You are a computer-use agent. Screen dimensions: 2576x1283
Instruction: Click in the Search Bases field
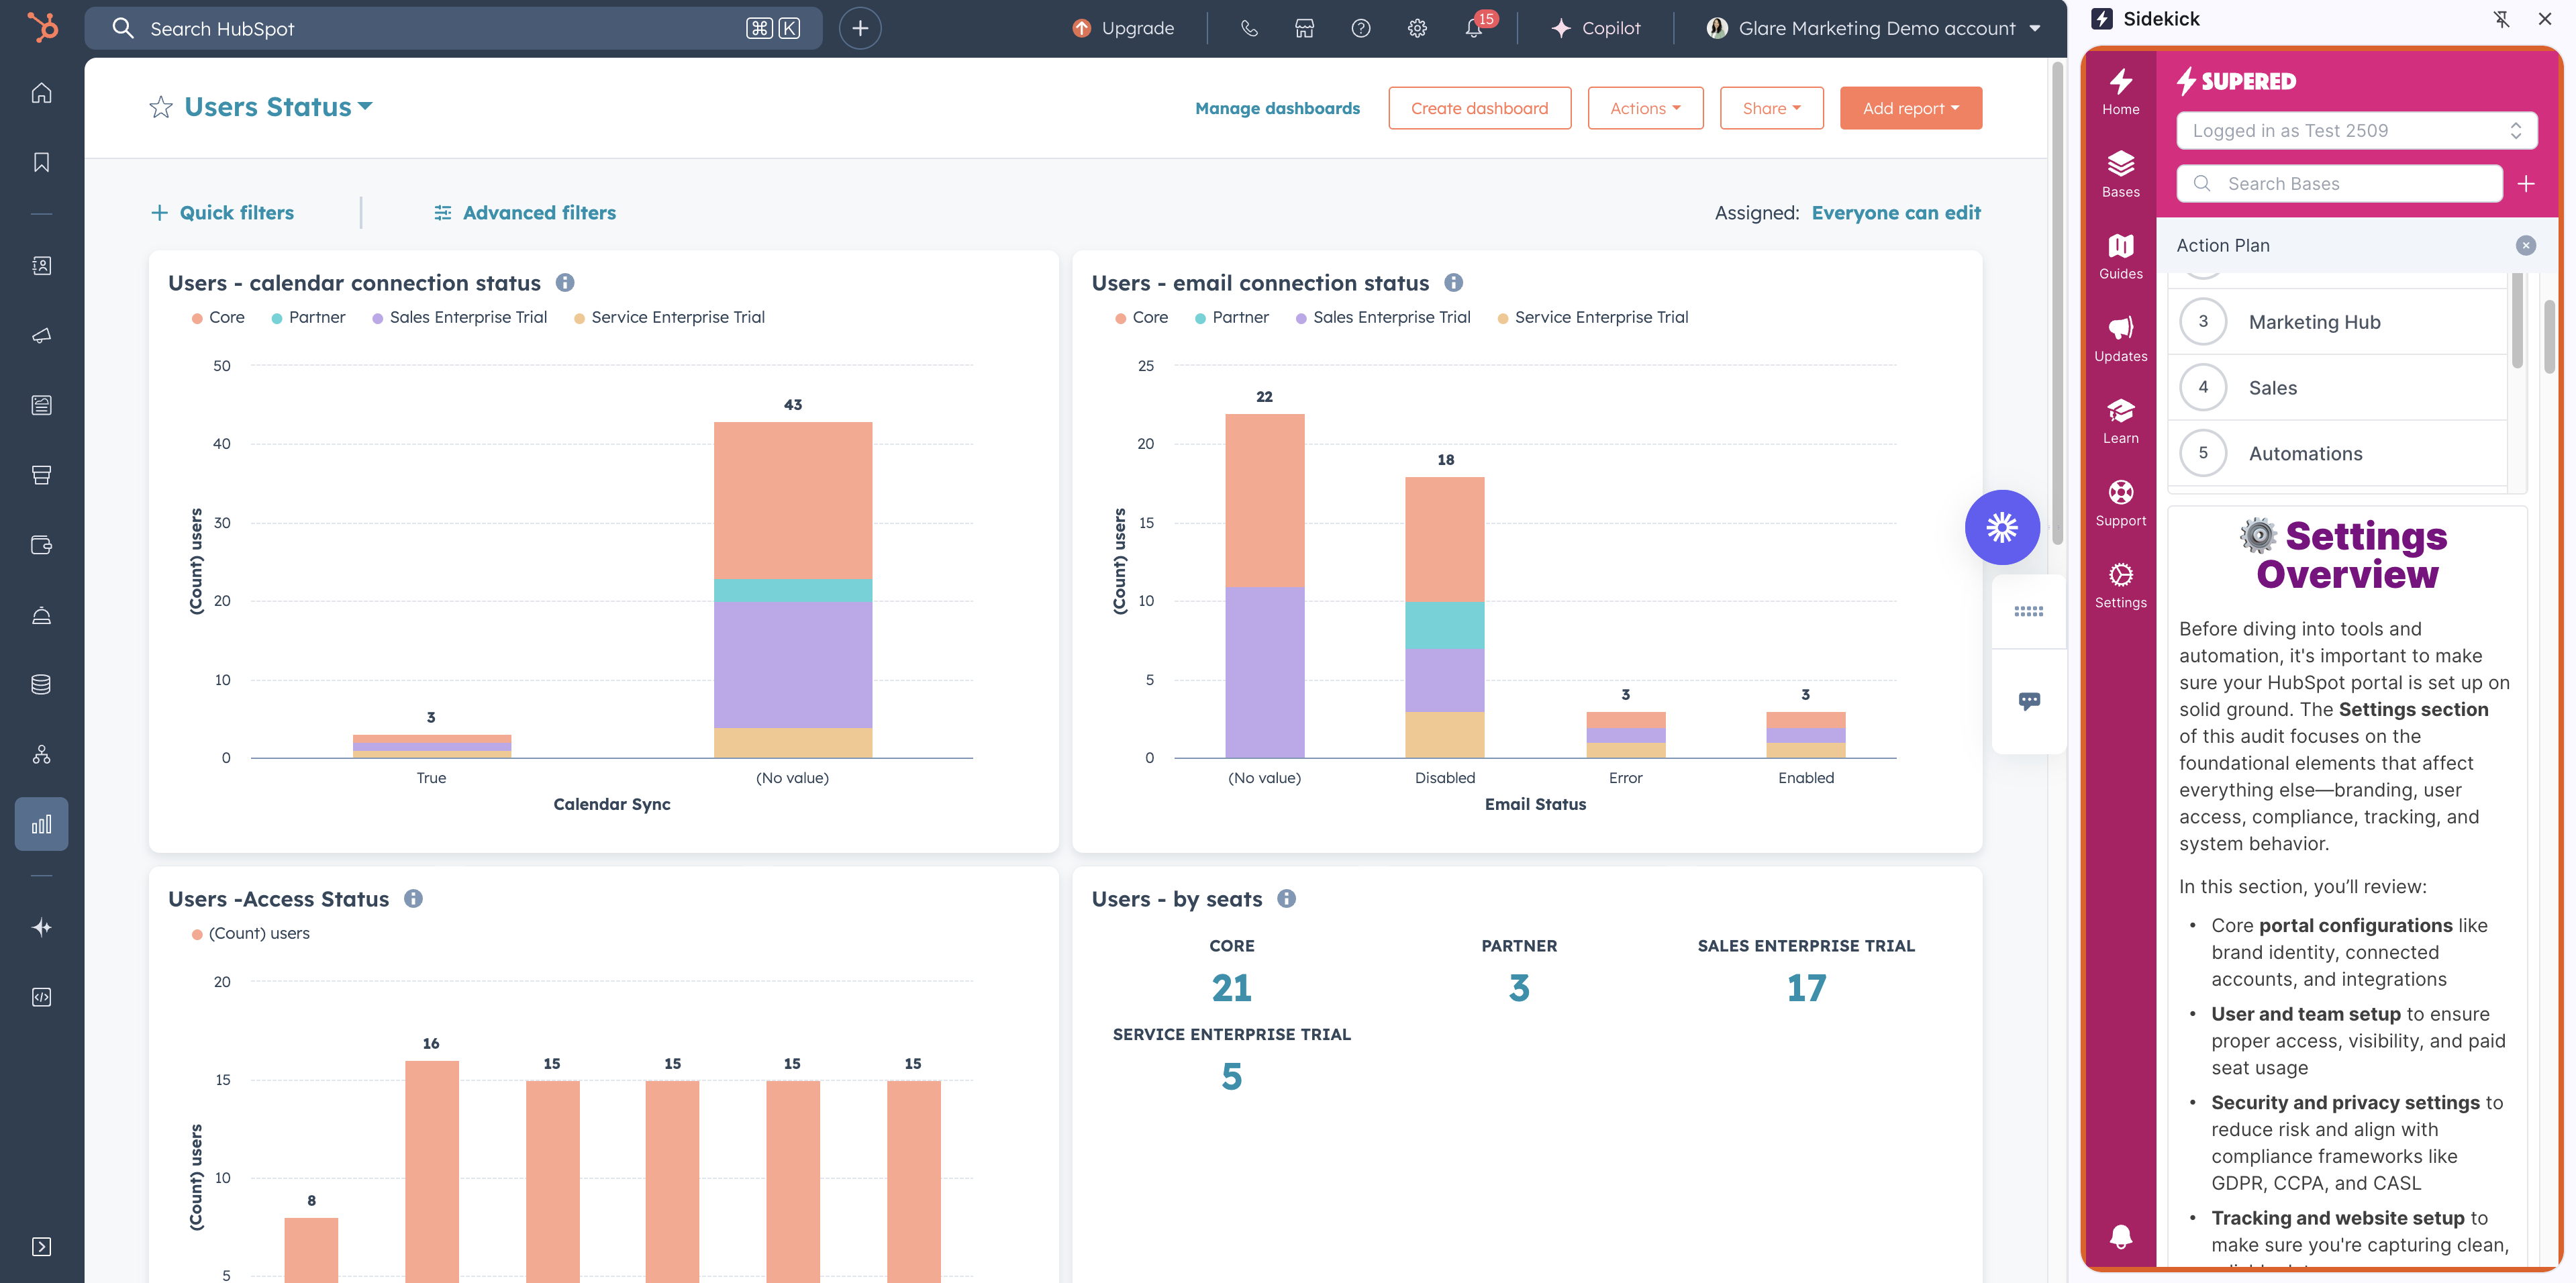click(x=2340, y=184)
